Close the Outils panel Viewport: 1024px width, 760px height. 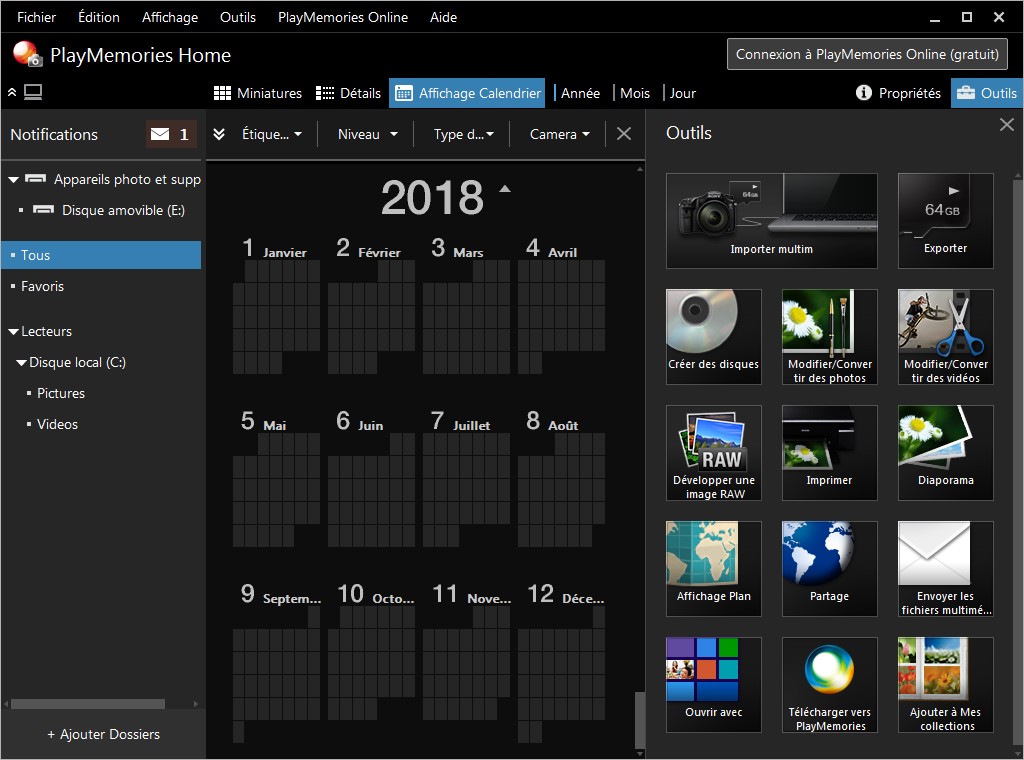[x=1006, y=124]
